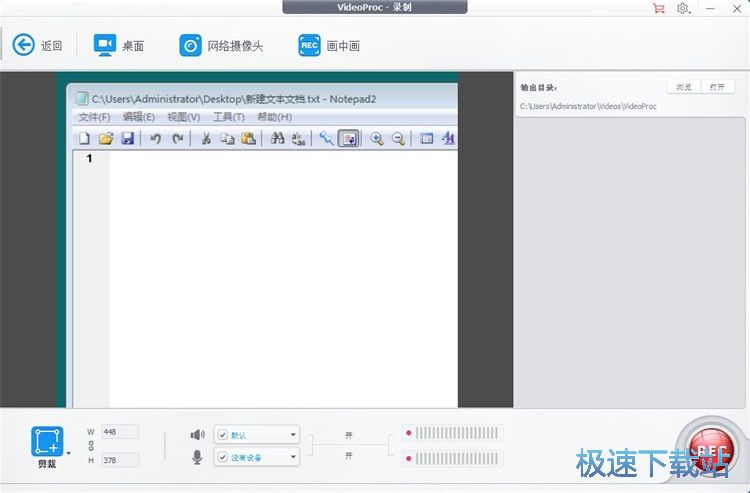Click the crop height (H) input field
The height and width of the screenshot is (493, 750).
point(120,460)
